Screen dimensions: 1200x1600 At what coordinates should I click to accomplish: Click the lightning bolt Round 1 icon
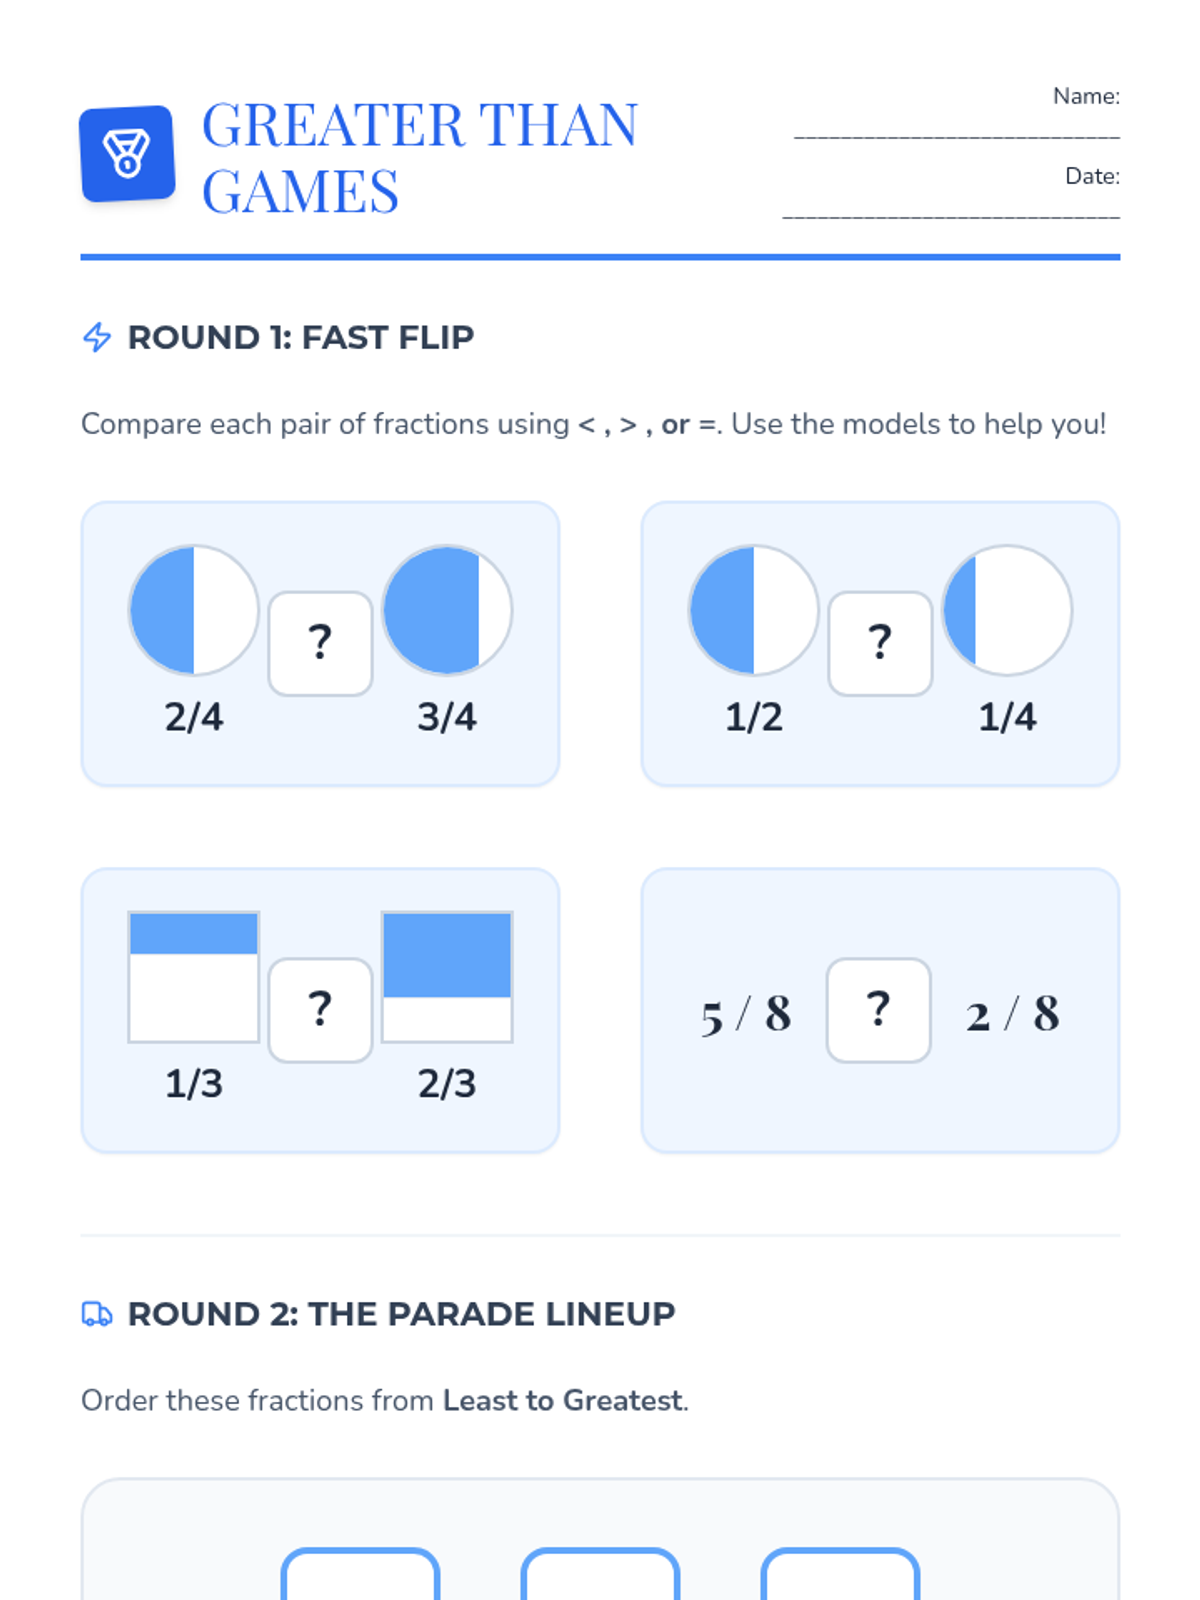coord(97,337)
